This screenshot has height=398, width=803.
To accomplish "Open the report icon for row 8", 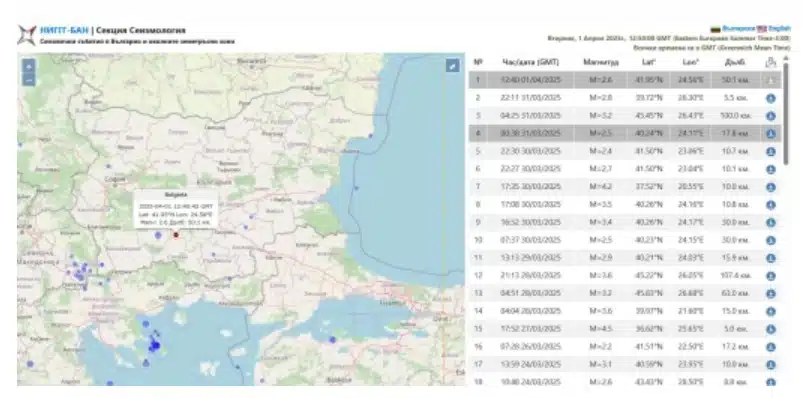I will [x=770, y=205].
